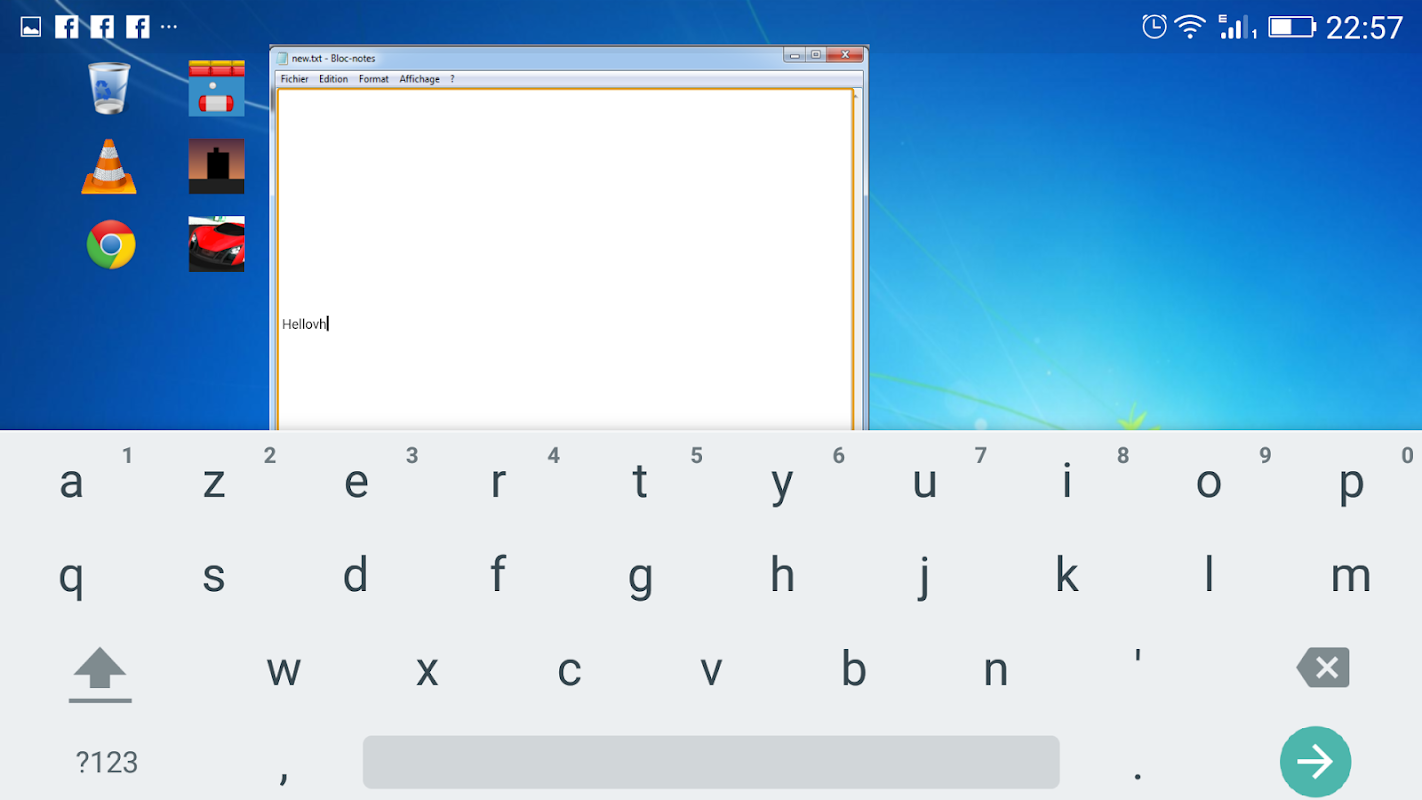Viewport: 1422px width, 800px height.
Task: Open Google Chrome desktop icon
Action: click(111, 244)
